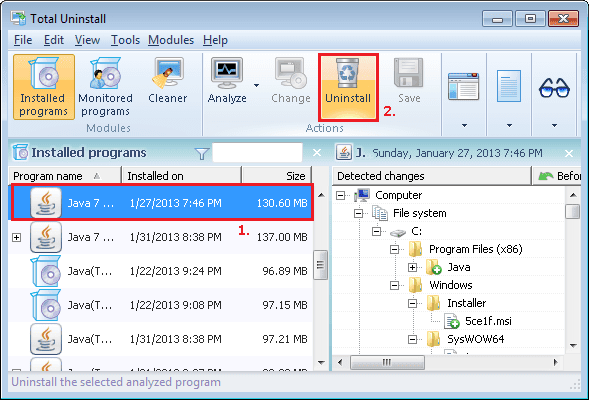Sort by Program name column header
This screenshot has height=400, width=589.
pyautogui.click(x=65, y=176)
